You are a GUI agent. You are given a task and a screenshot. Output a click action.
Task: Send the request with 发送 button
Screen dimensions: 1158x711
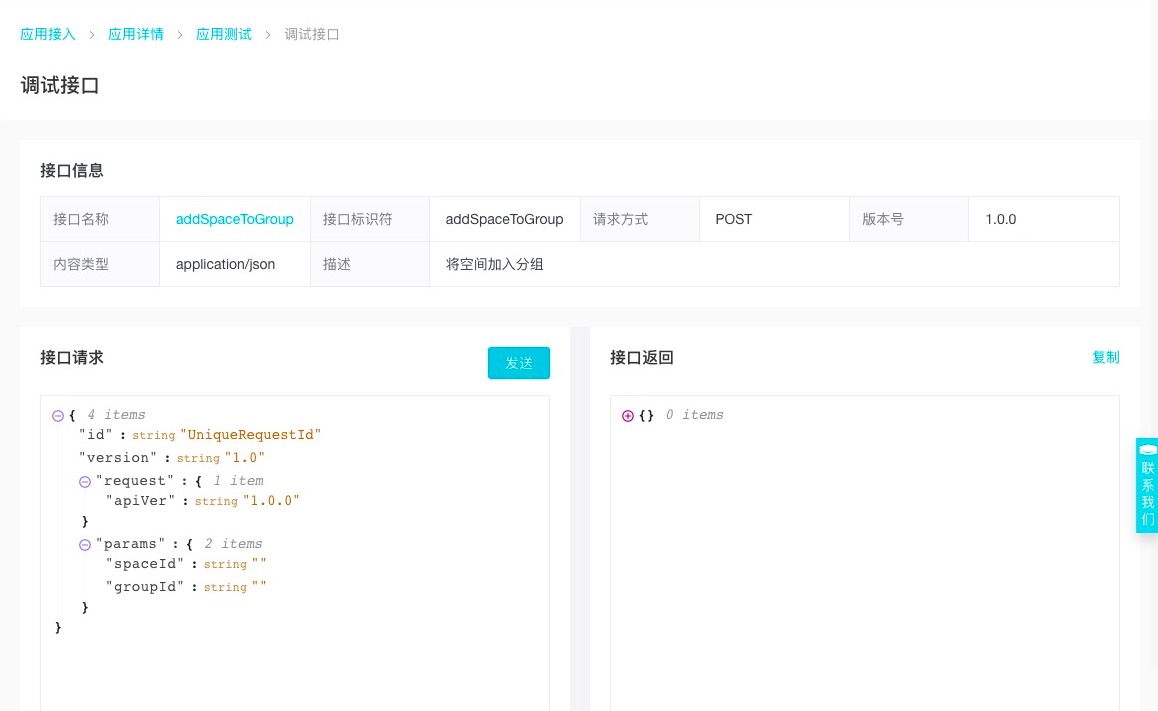[518, 363]
